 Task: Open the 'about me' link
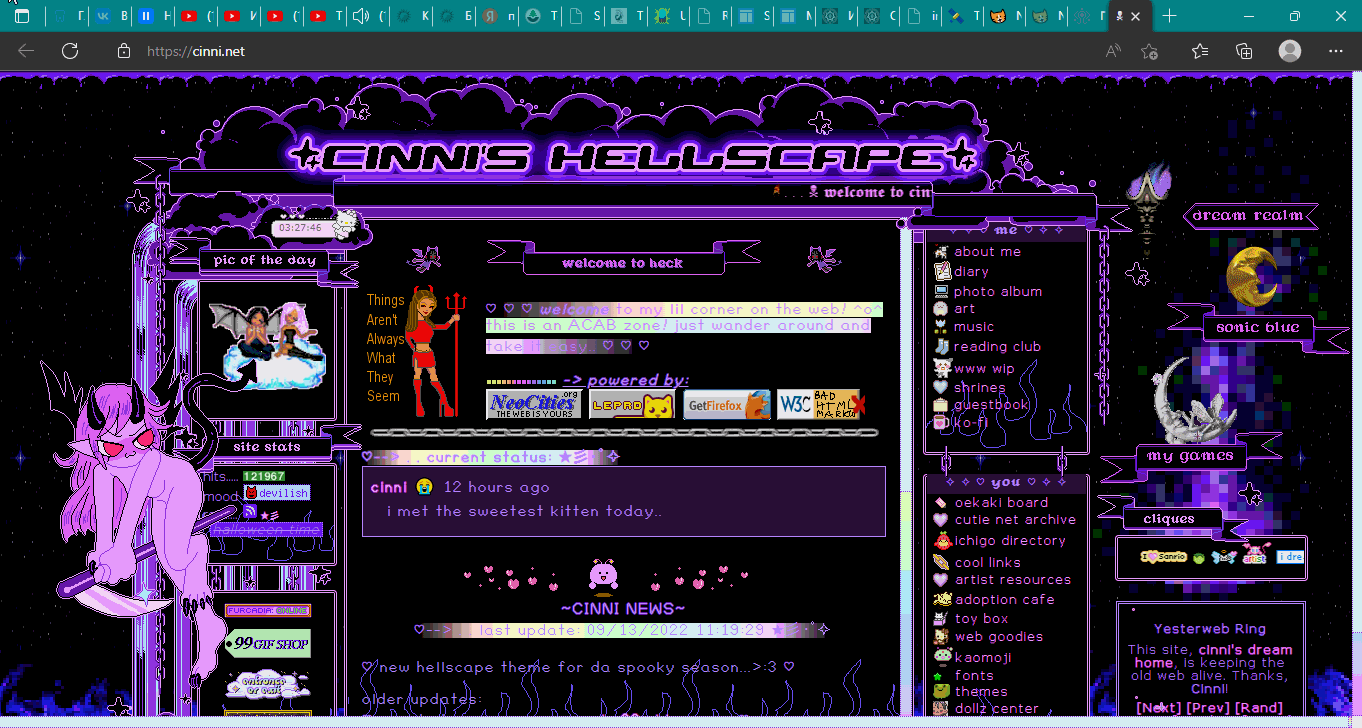pyautogui.click(x=986, y=252)
